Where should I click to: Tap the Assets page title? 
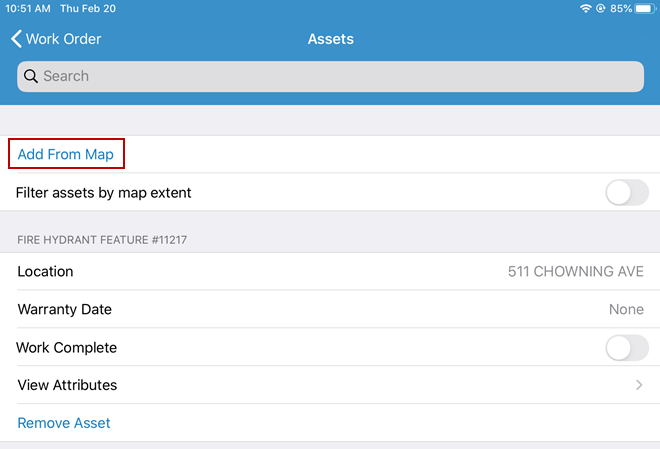(330, 39)
